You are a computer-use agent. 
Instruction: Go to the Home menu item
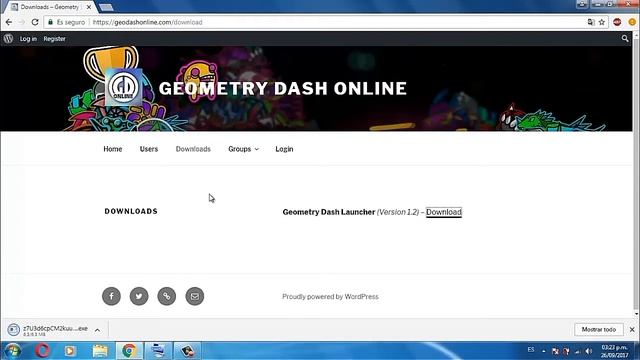pos(113,149)
